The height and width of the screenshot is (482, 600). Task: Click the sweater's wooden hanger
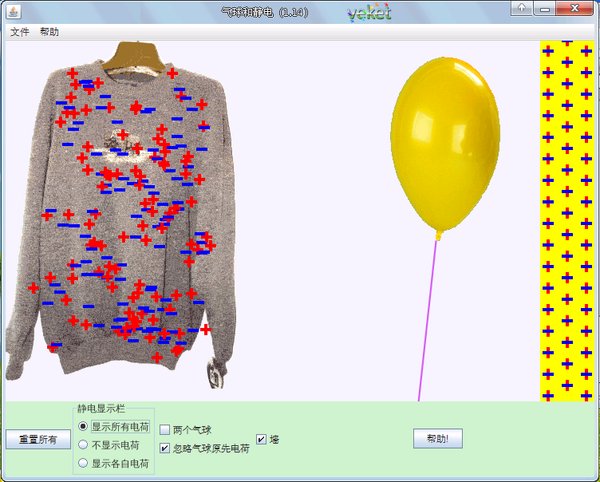click(x=134, y=57)
